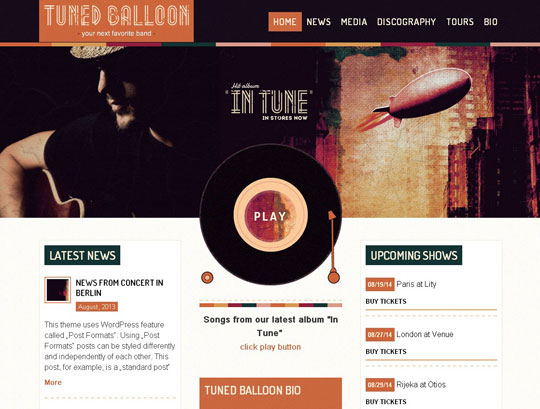Image resolution: width=540 pixels, height=409 pixels.
Task: Open the Discography page
Action: (406, 22)
